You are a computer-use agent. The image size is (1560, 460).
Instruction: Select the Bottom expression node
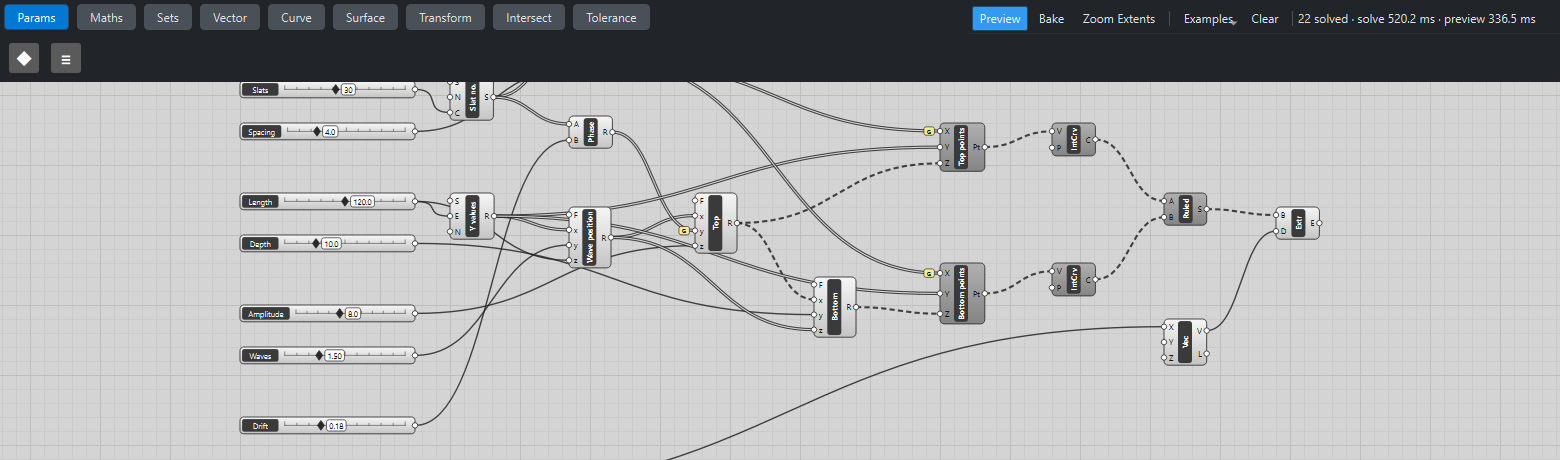click(835, 307)
